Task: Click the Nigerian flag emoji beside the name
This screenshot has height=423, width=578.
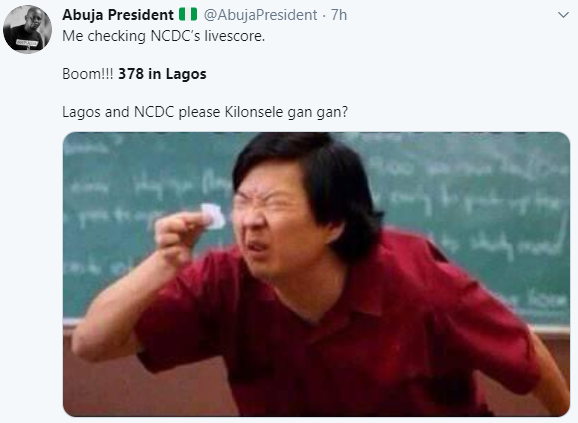Action: [x=188, y=14]
